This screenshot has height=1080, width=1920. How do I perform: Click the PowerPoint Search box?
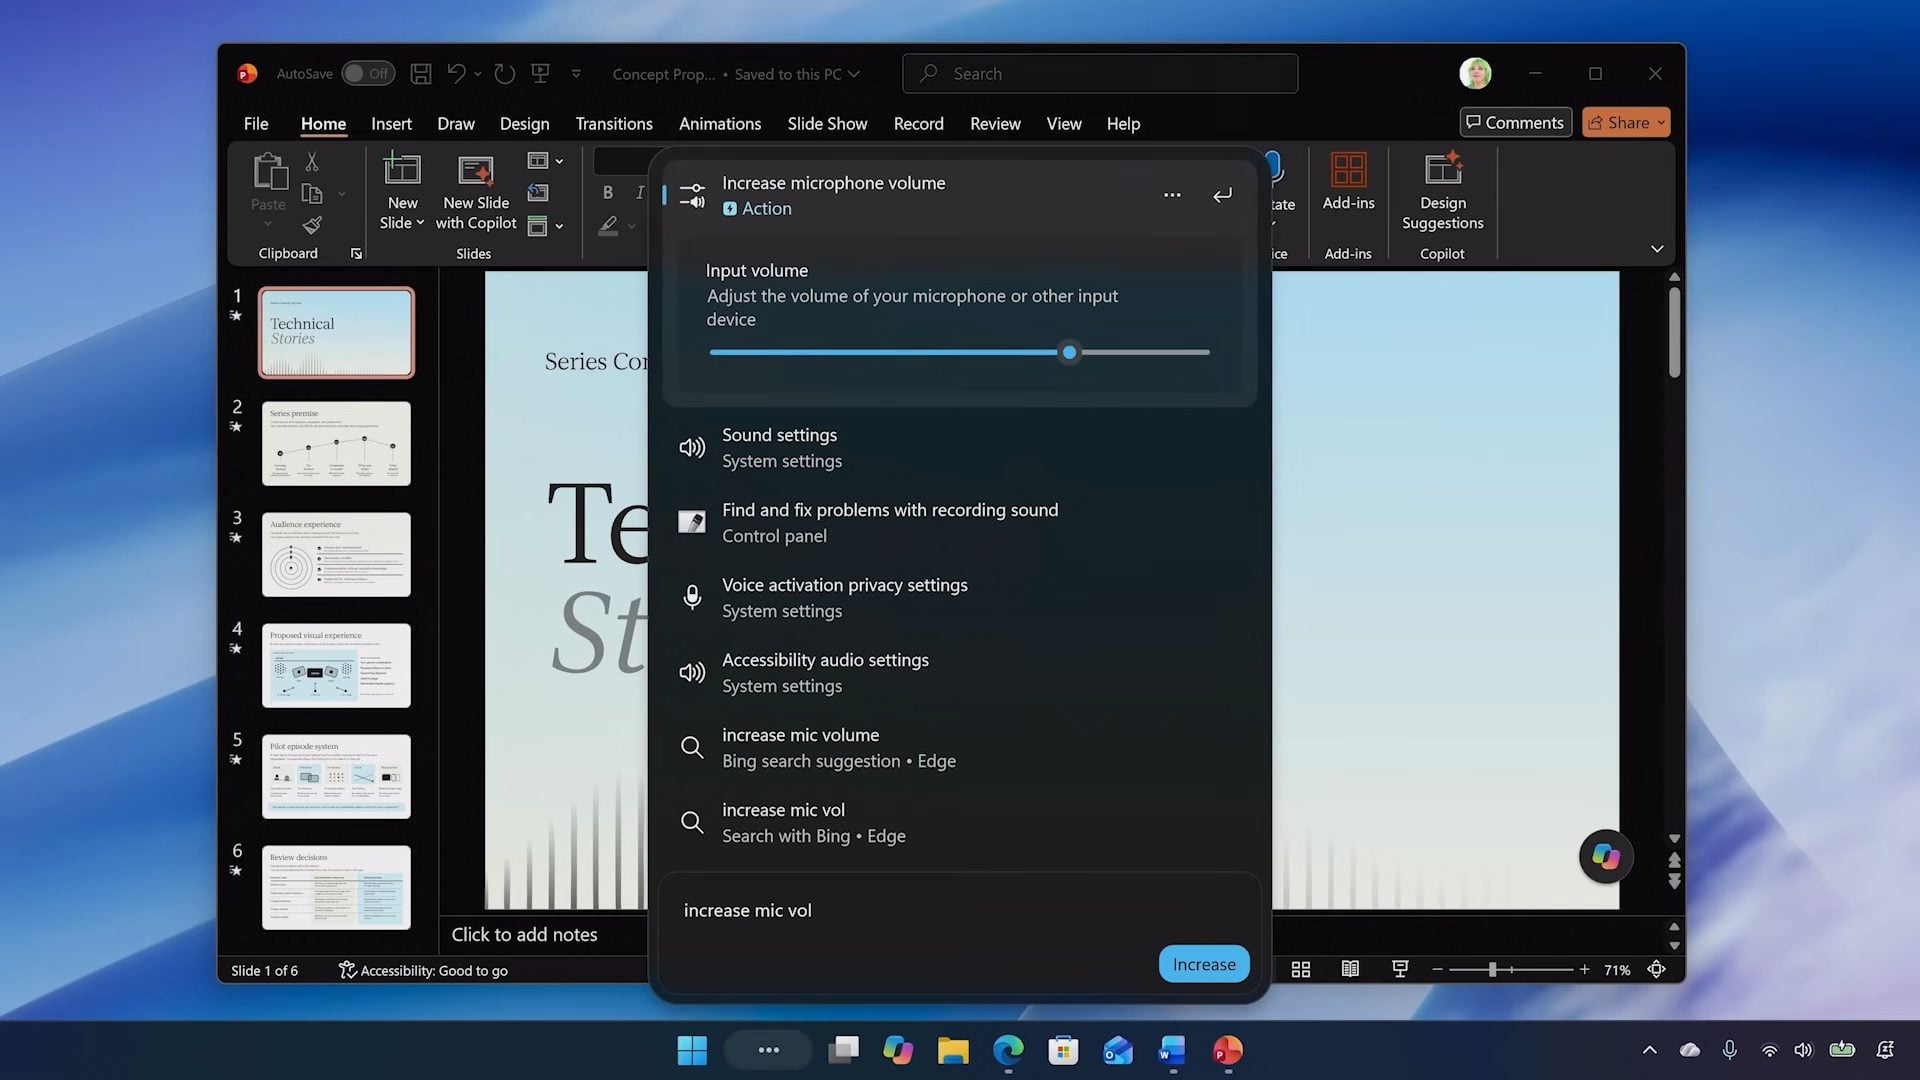click(1100, 73)
